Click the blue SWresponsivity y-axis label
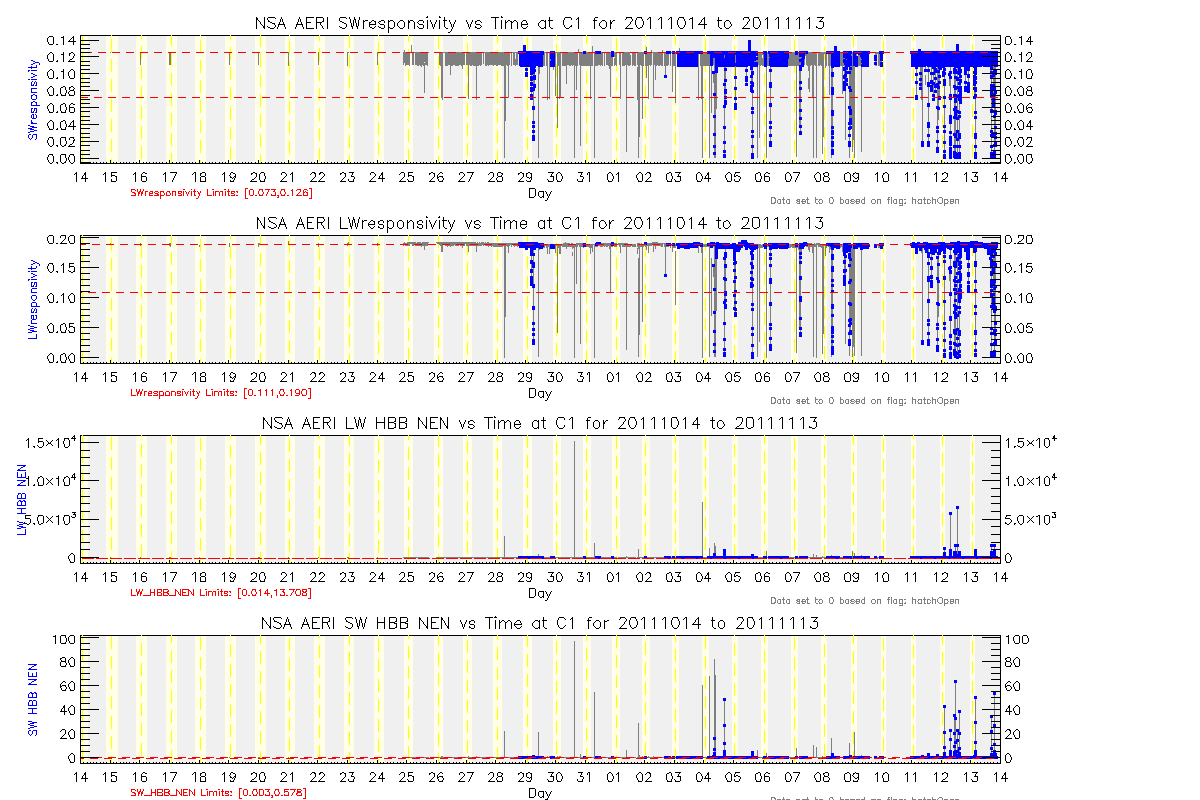Viewport: 1200px width, 800px height. pyautogui.click(x=33, y=99)
